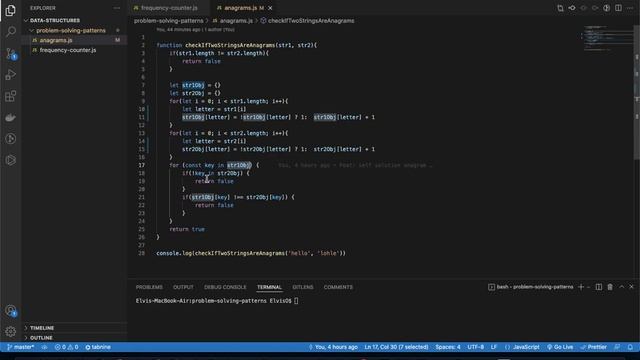Open frequency-counter.js in the file tree
Viewport: 640px width, 360px height.
[x=68, y=50]
